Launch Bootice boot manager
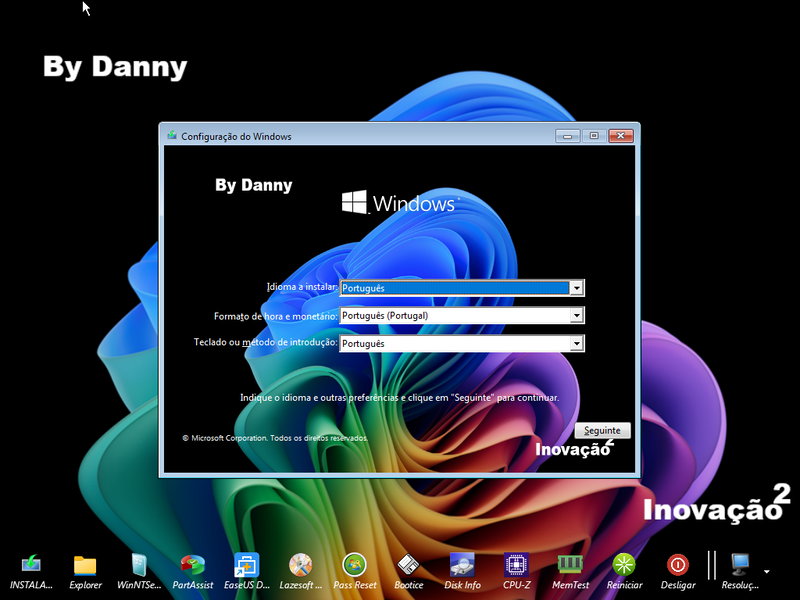Image resolution: width=800 pixels, height=600 pixels. coord(408,565)
